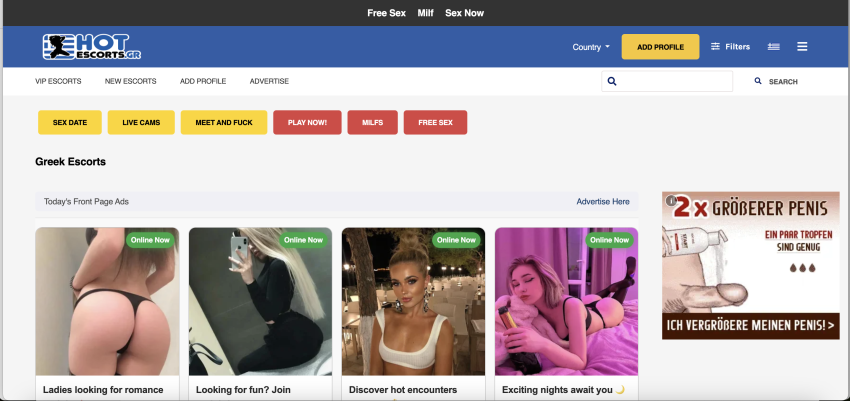Open 'Looking for fun? Join' ad thumbnail

(x=260, y=301)
